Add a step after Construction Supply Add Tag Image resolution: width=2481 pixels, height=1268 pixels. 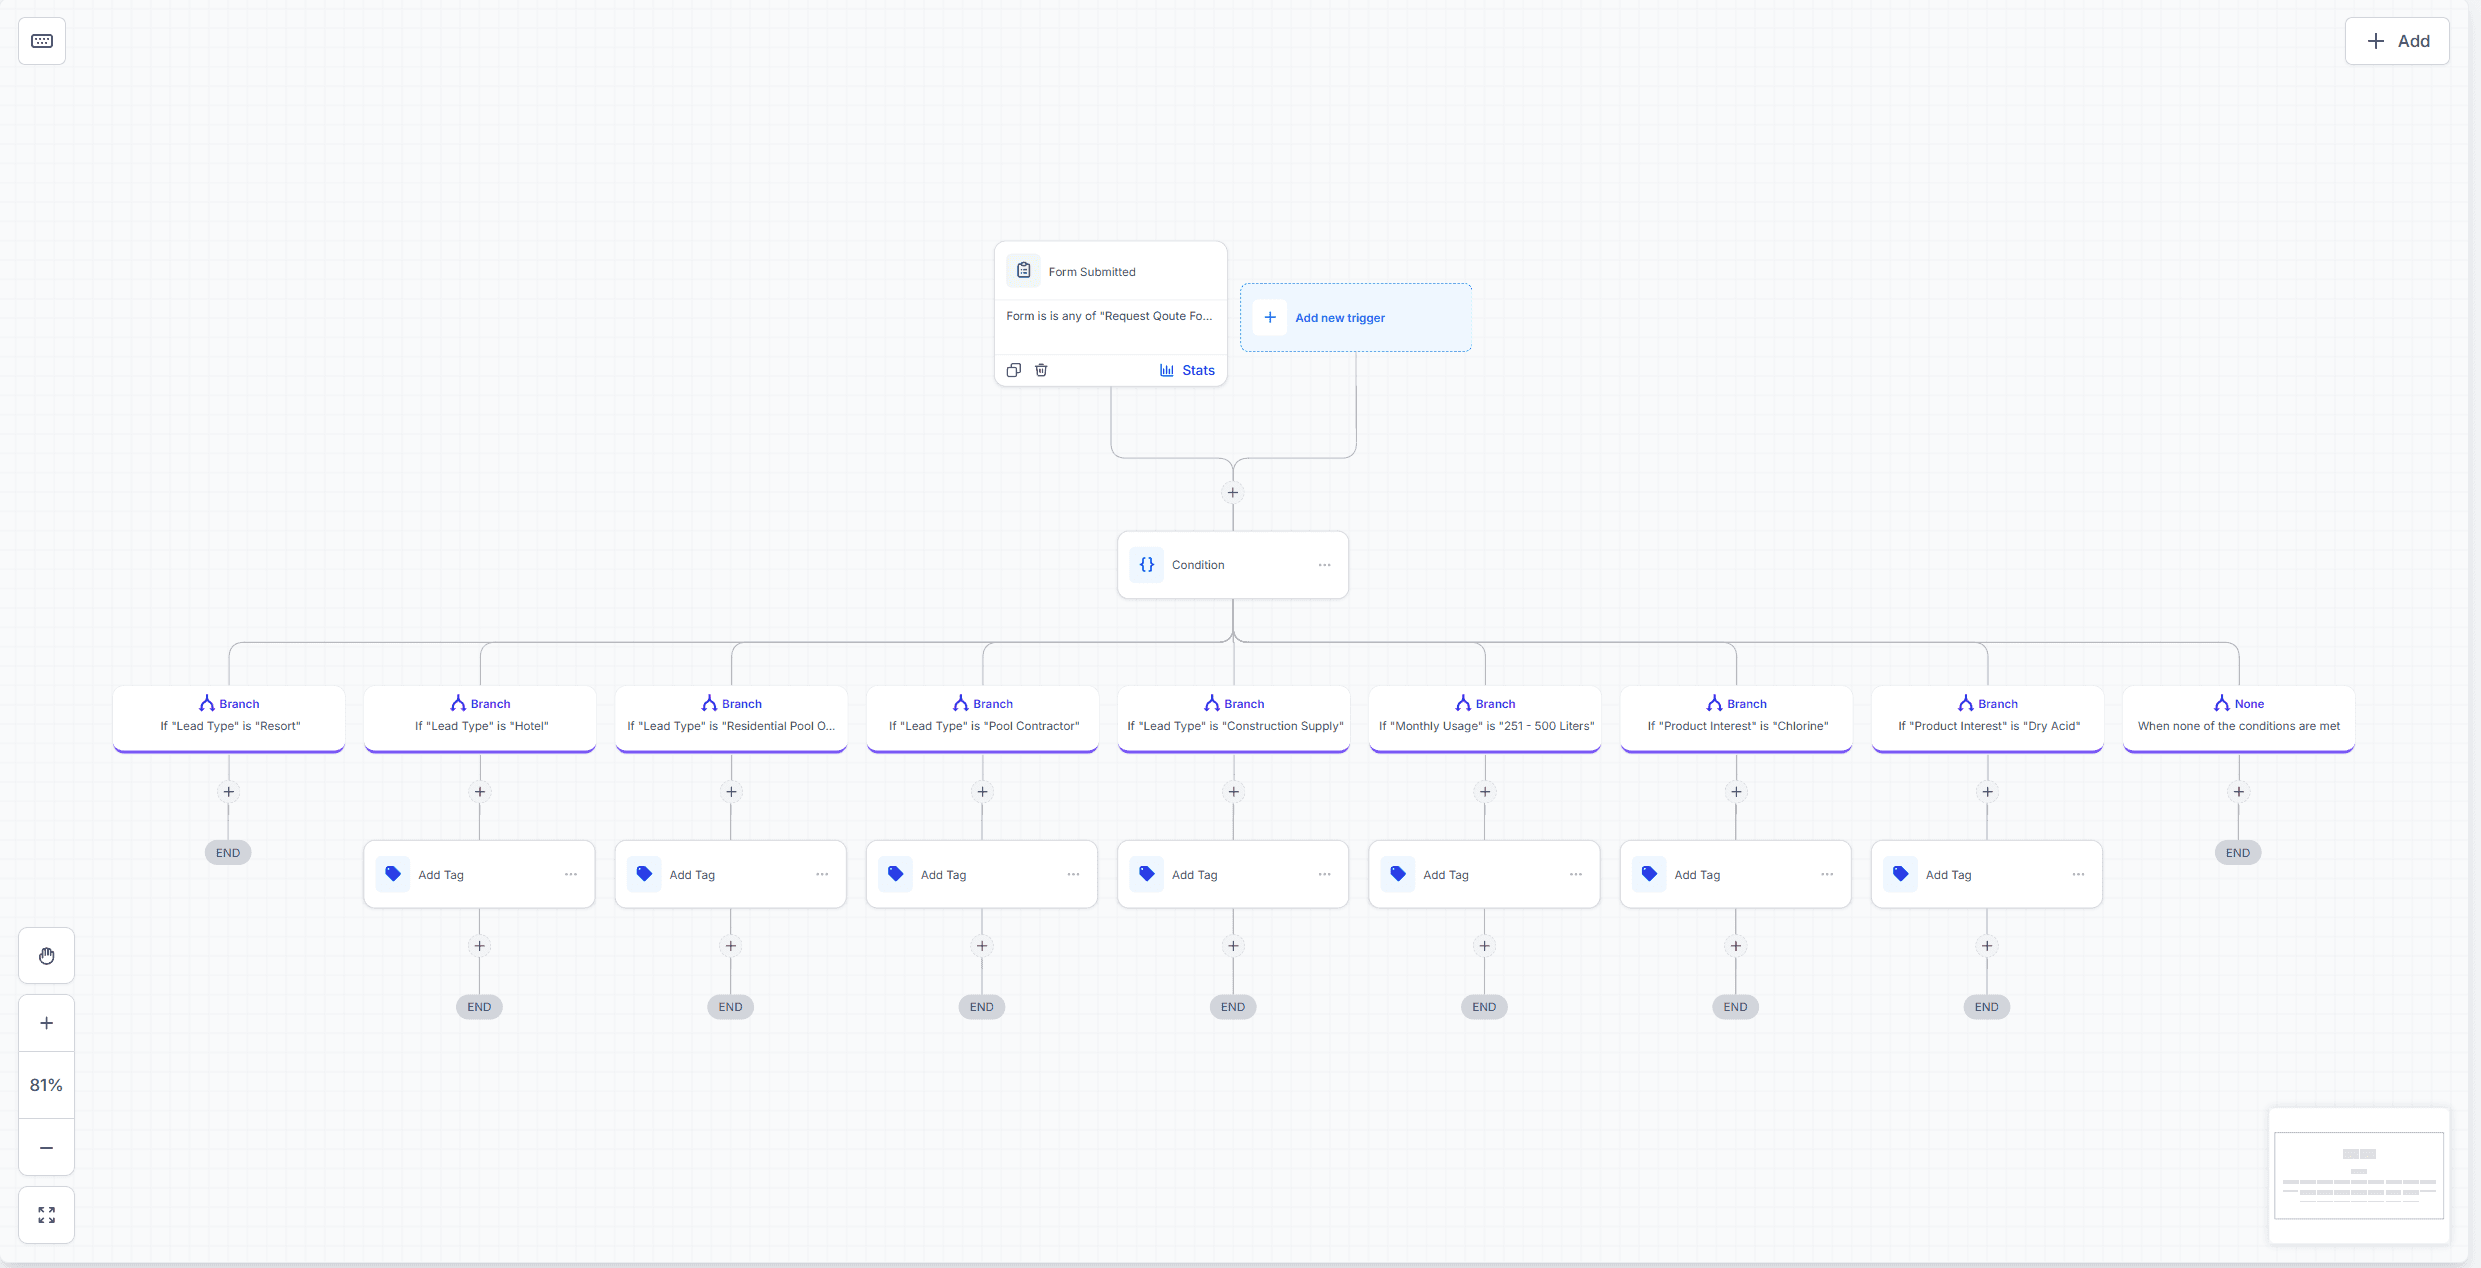tap(1234, 946)
